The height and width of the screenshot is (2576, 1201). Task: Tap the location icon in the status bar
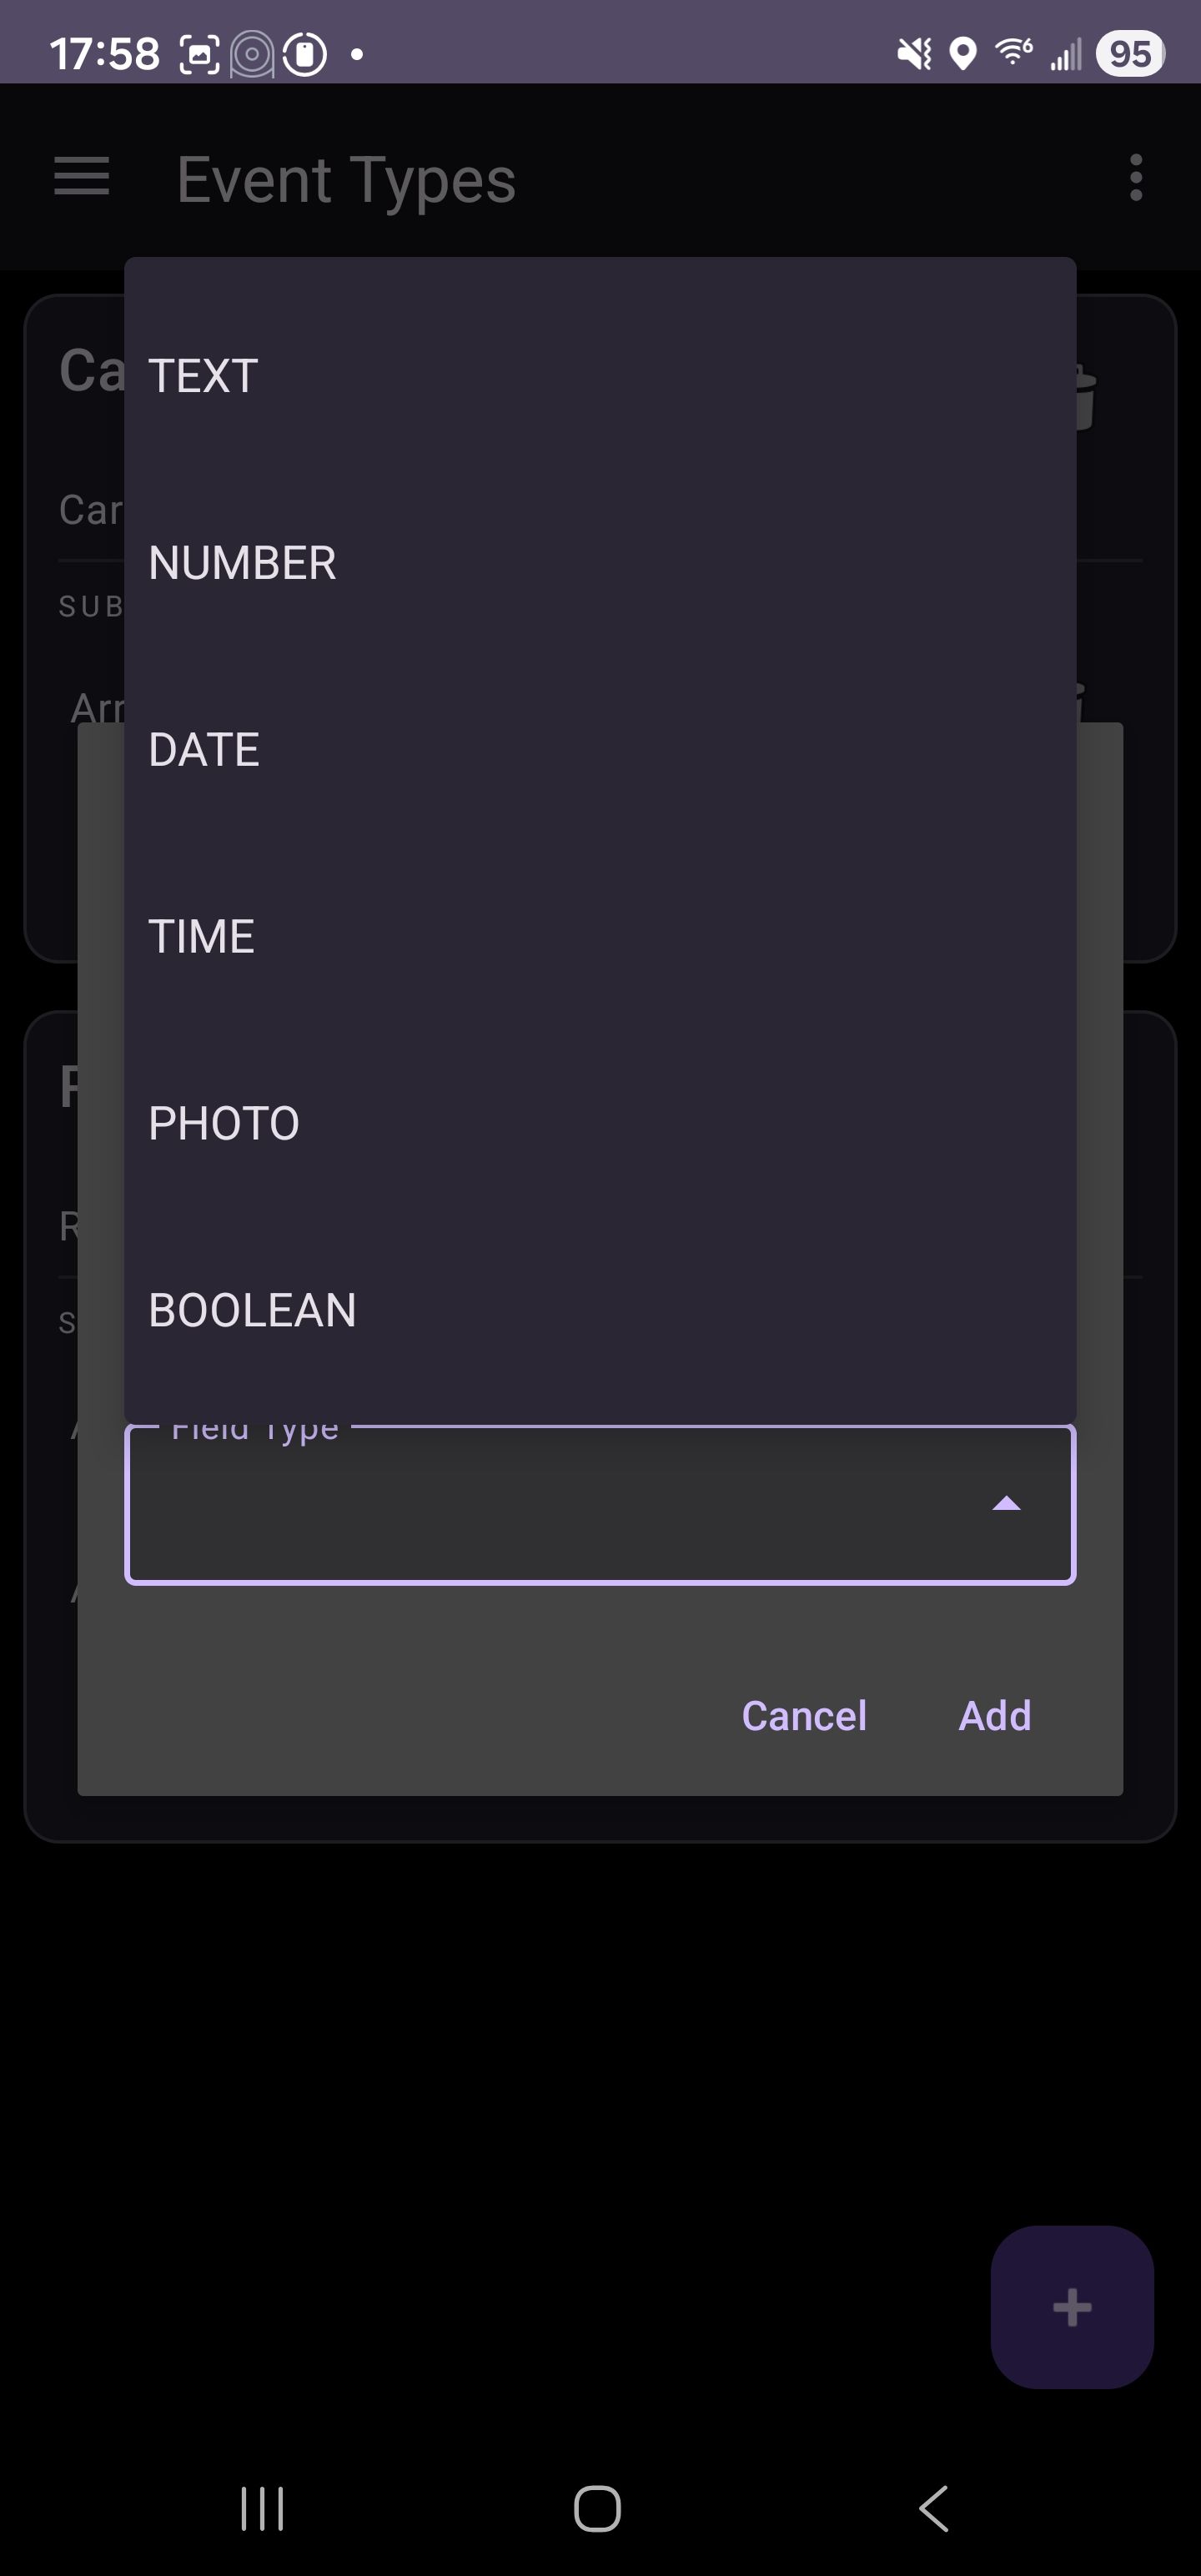[962, 54]
